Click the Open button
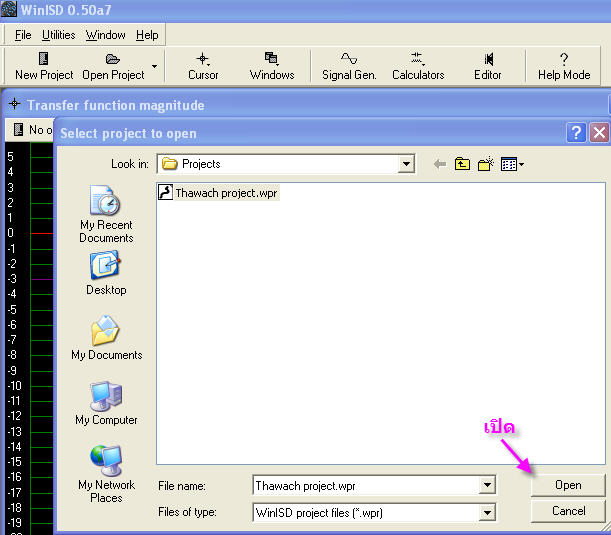 tap(568, 485)
